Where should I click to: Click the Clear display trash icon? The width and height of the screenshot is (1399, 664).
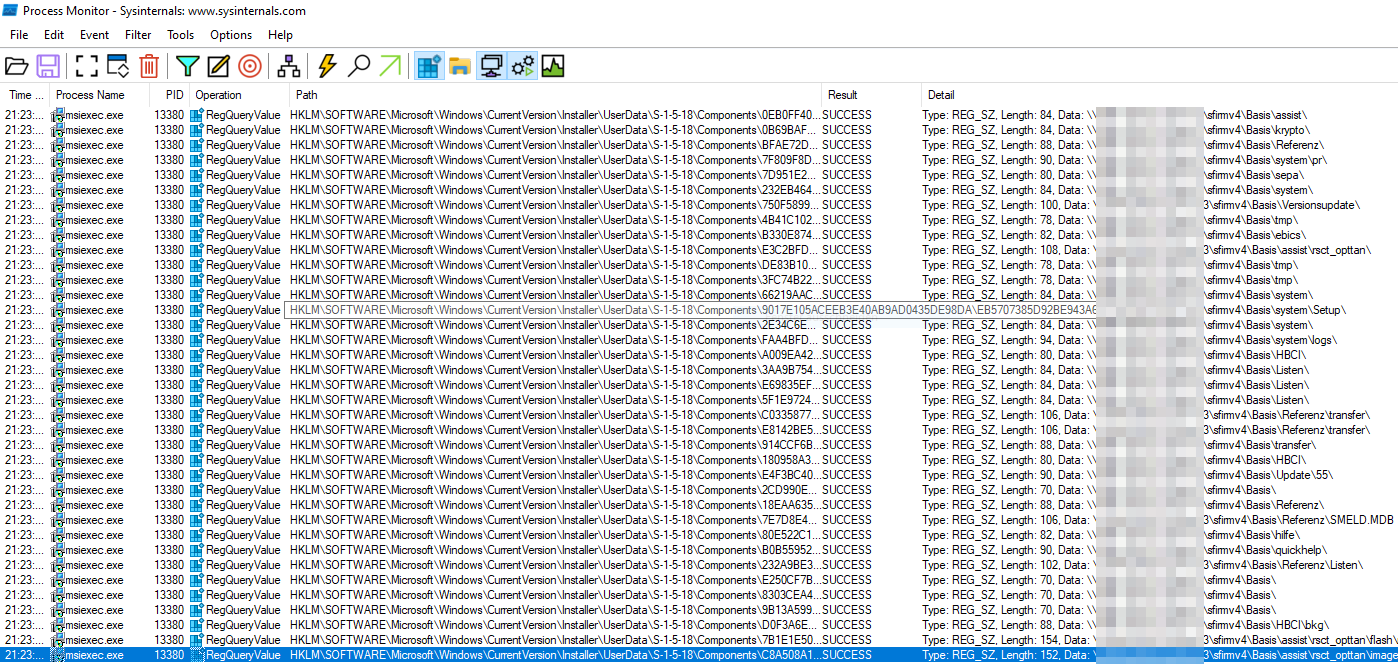tap(149, 66)
